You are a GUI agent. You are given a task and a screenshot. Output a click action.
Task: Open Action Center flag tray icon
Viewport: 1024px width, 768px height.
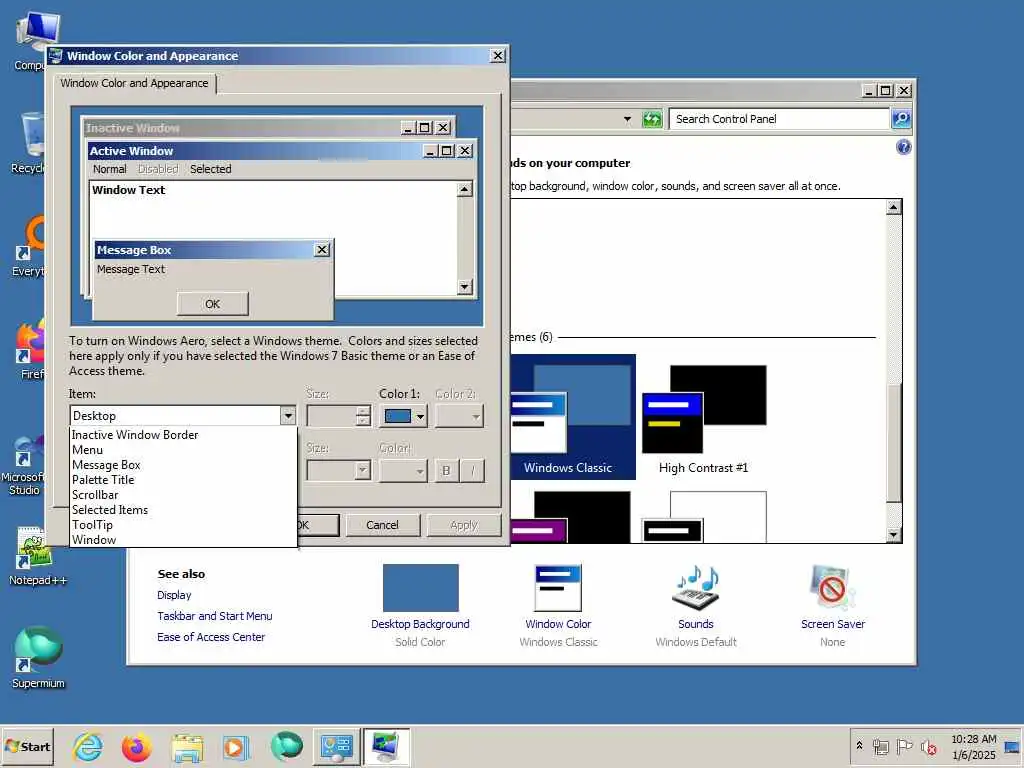pyautogui.click(x=904, y=746)
